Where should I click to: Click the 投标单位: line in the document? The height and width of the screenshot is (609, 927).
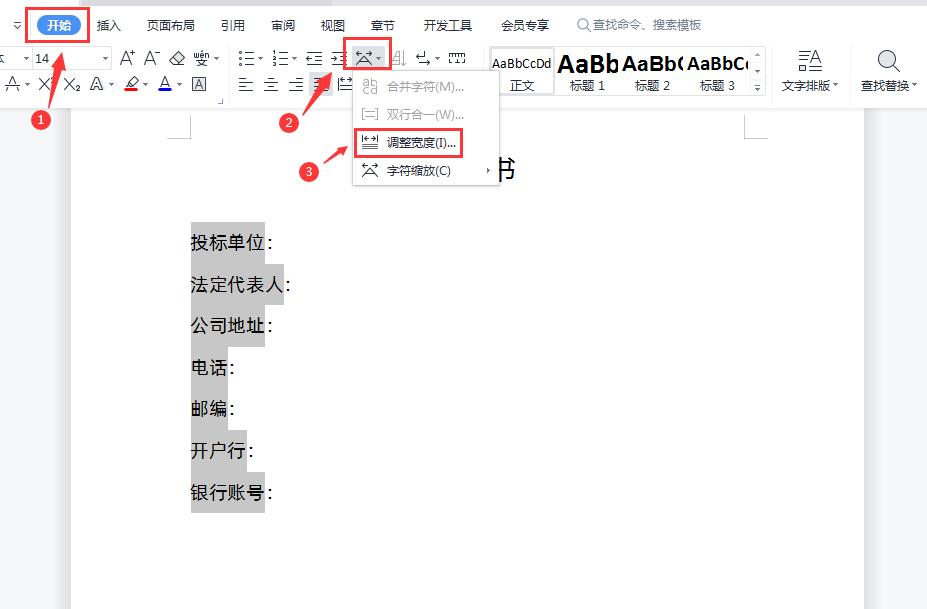click(232, 242)
